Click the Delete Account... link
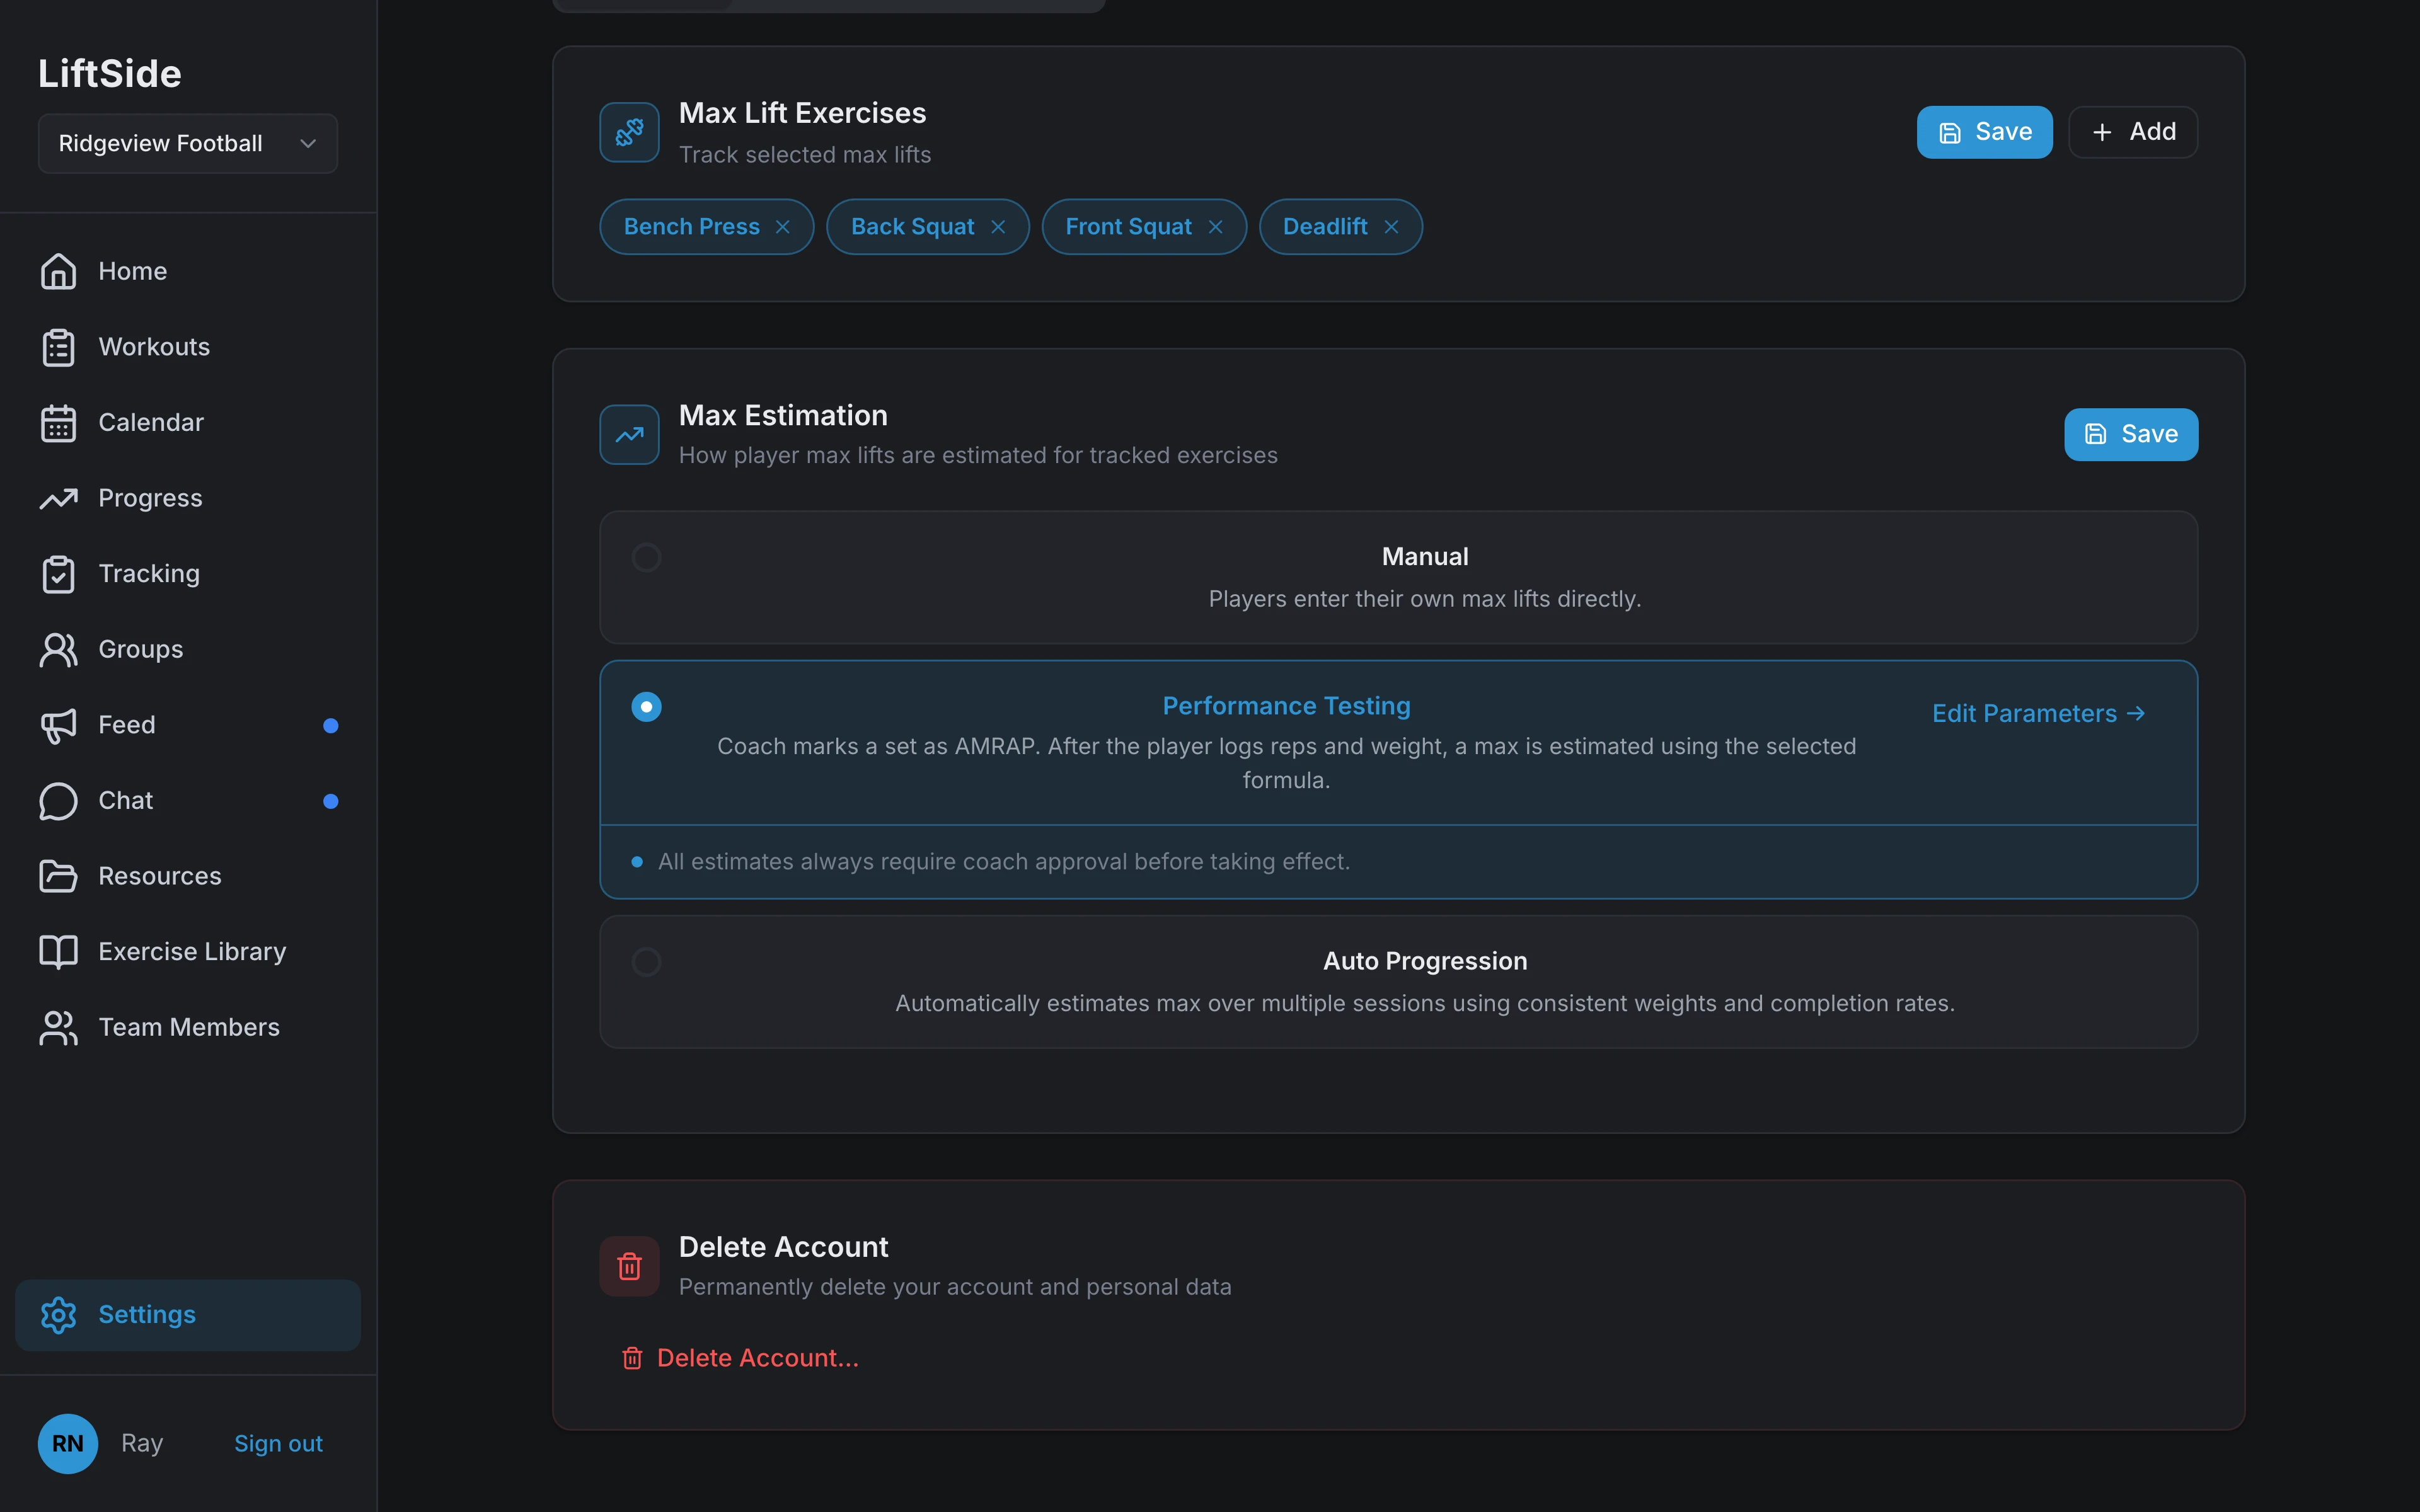The height and width of the screenshot is (1512, 2420). click(740, 1358)
